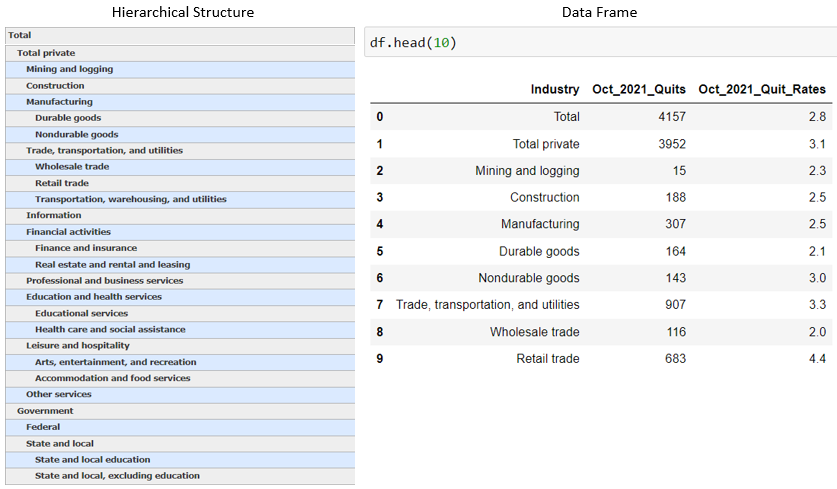Click the Government row in the hierarchy
The width and height of the screenshot is (837, 489).
coord(45,411)
